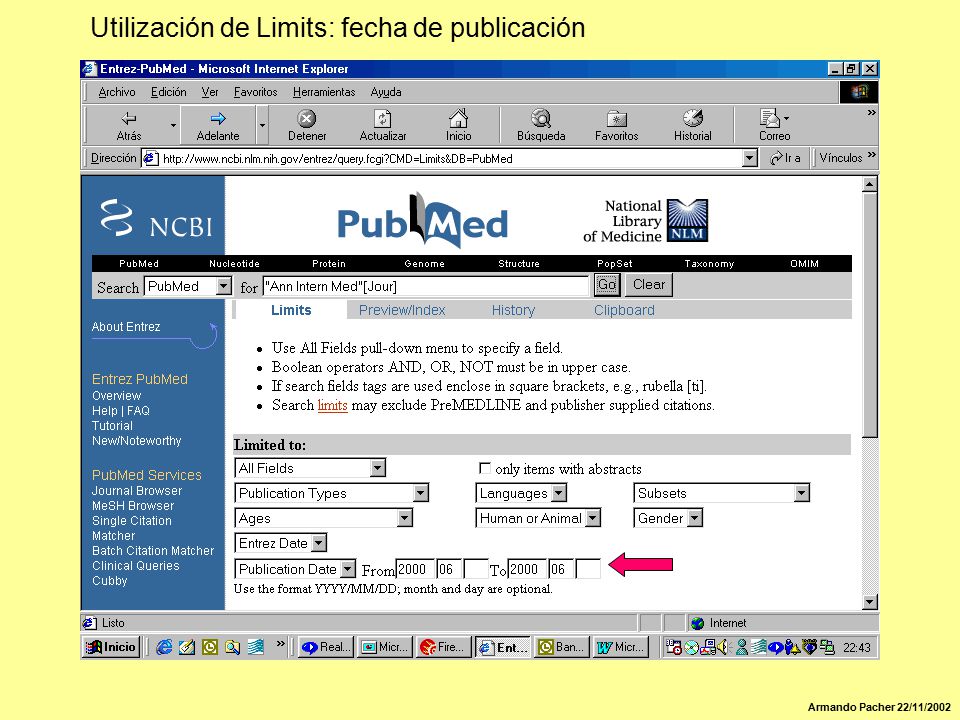Open the Languages dropdown
Image resolution: width=960 pixels, height=720 pixels.
[x=521, y=493]
